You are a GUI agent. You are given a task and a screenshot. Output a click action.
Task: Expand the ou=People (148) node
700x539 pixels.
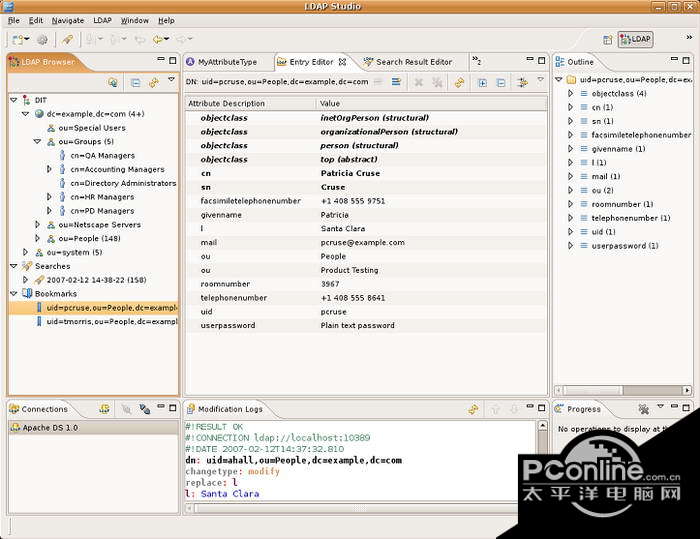[38, 239]
